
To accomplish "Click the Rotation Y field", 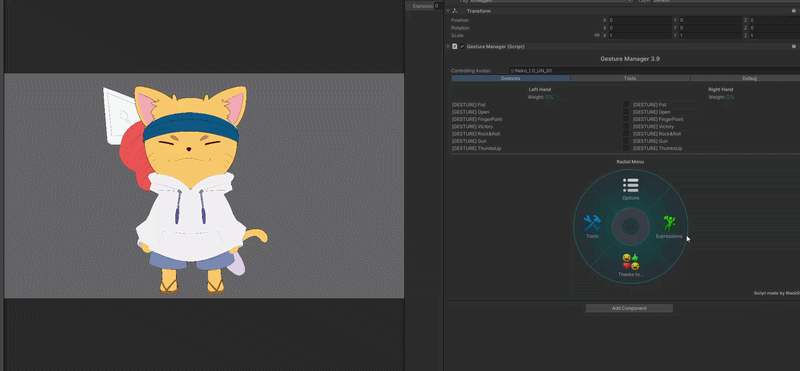I will (710, 28).
